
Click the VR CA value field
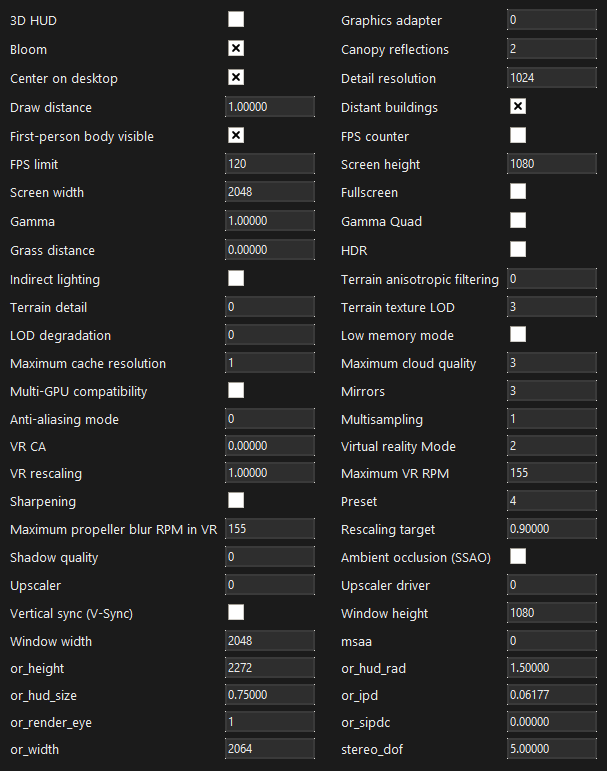click(270, 446)
